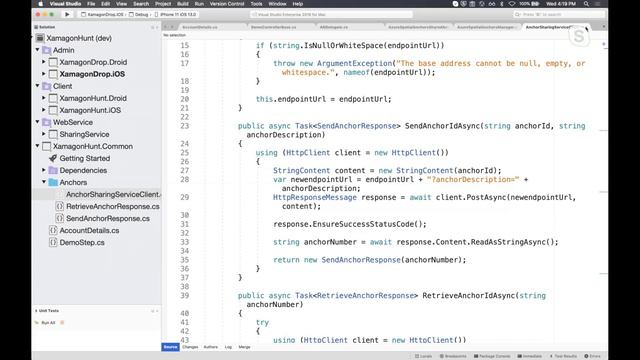The height and width of the screenshot is (360, 640).
Task: Expand the Dependencies folder
Action: coord(44,170)
